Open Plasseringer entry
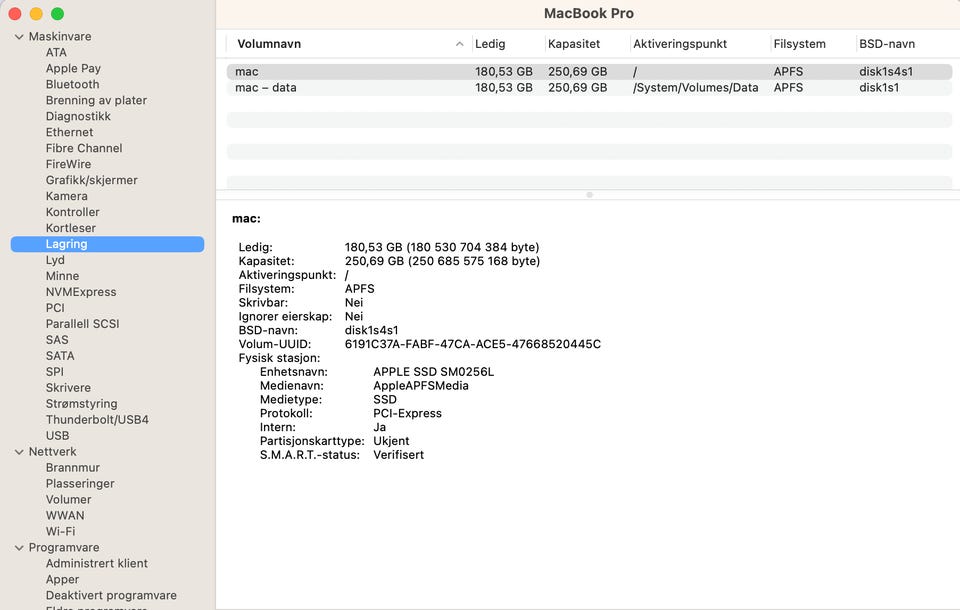960x610 pixels. click(x=80, y=484)
